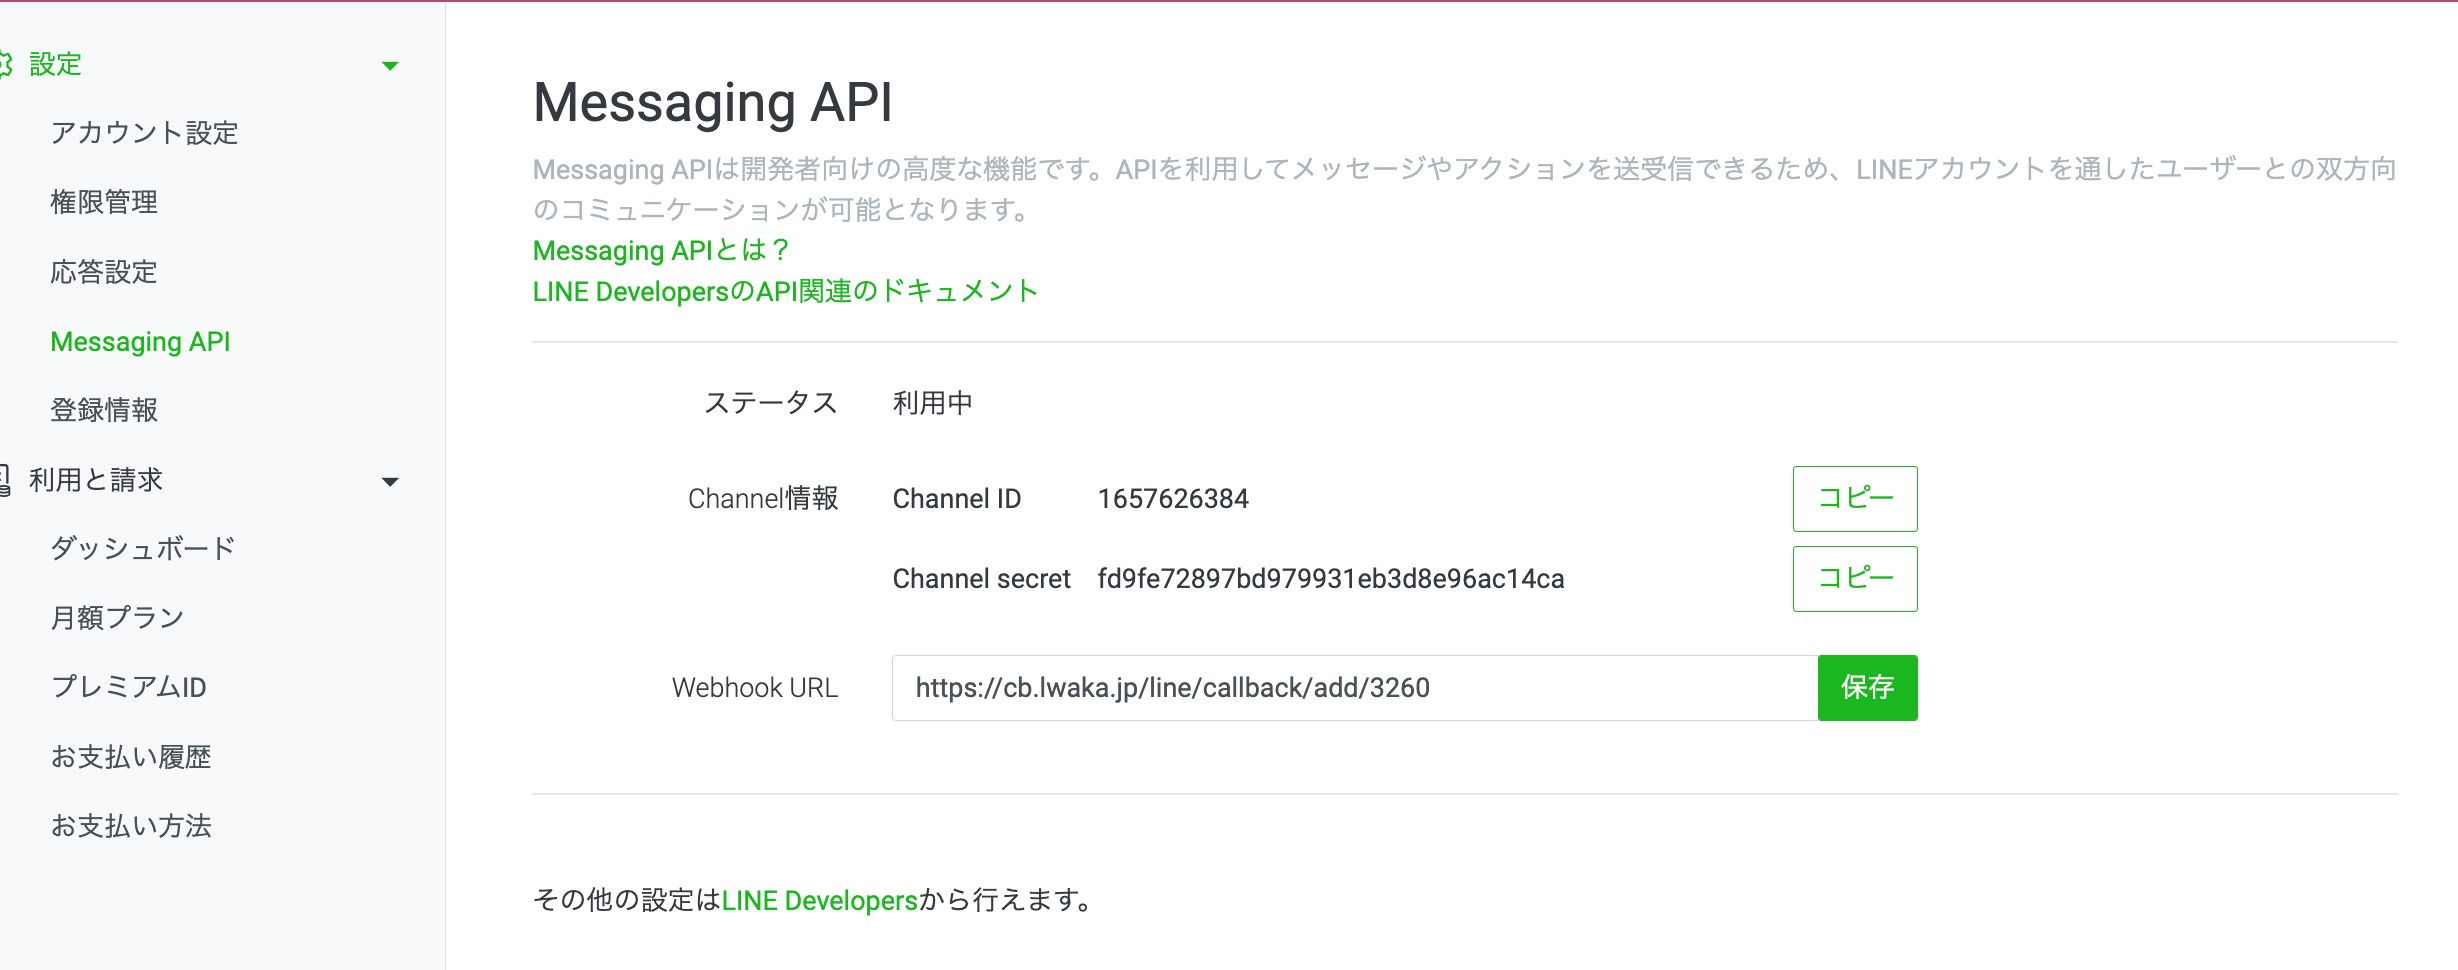
Task: Collapse the 利用と請求 section arrow
Action: (391, 482)
